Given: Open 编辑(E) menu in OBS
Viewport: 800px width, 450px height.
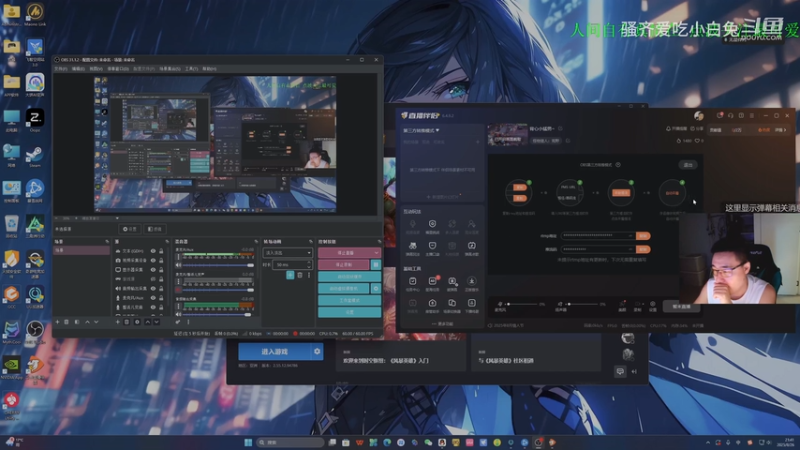Looking at the screenshot, I should pos(78,68).
